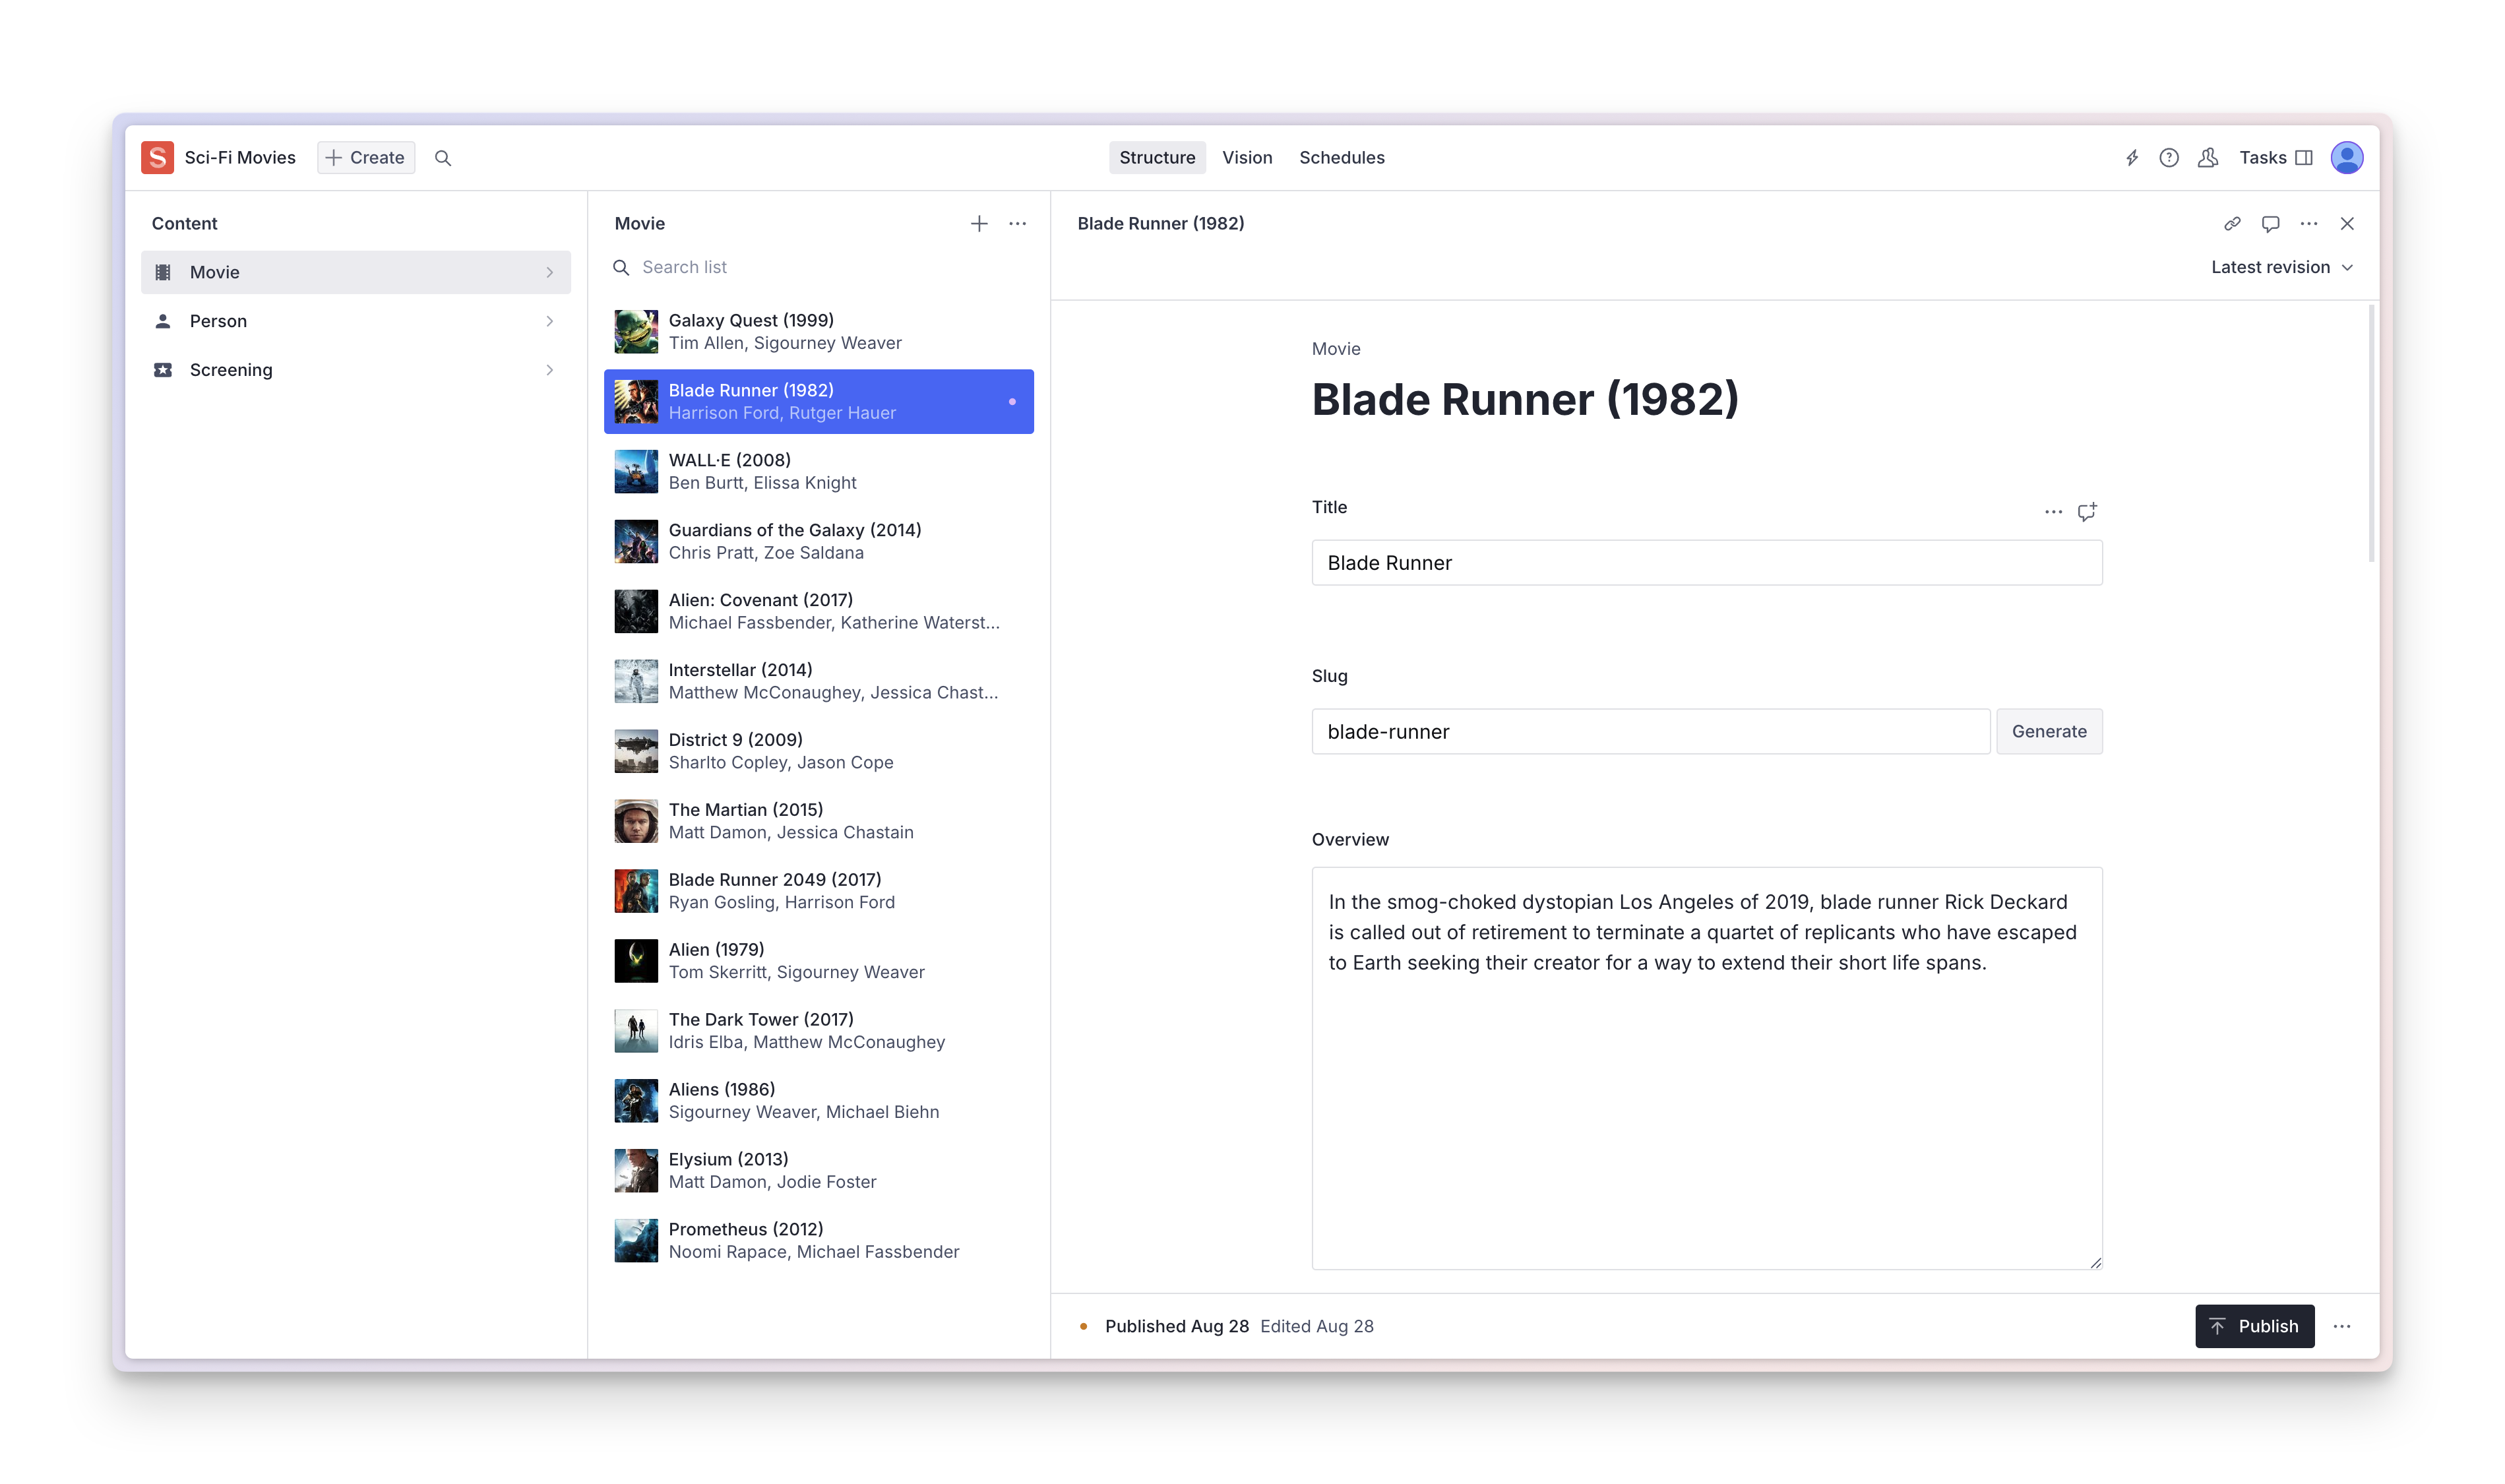Click the lightning bolt activity icon

pyautogui.click(x=2131, y=158)
